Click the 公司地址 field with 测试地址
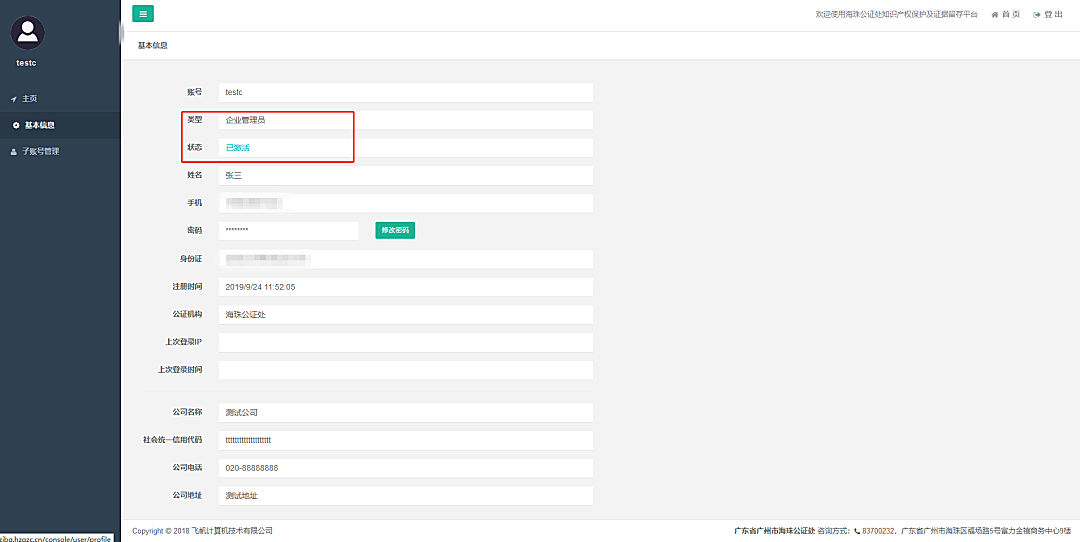Image resolution: width=1080 pixels, height=542 pixels. (x=405, y=495)
